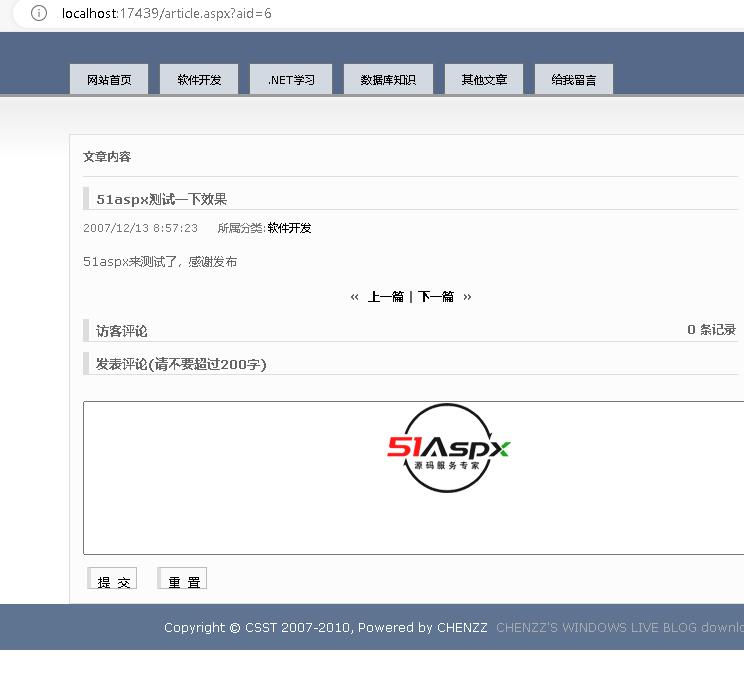Click the comment text area
This screenshot has height=685, width=744.
coord(413,478)
